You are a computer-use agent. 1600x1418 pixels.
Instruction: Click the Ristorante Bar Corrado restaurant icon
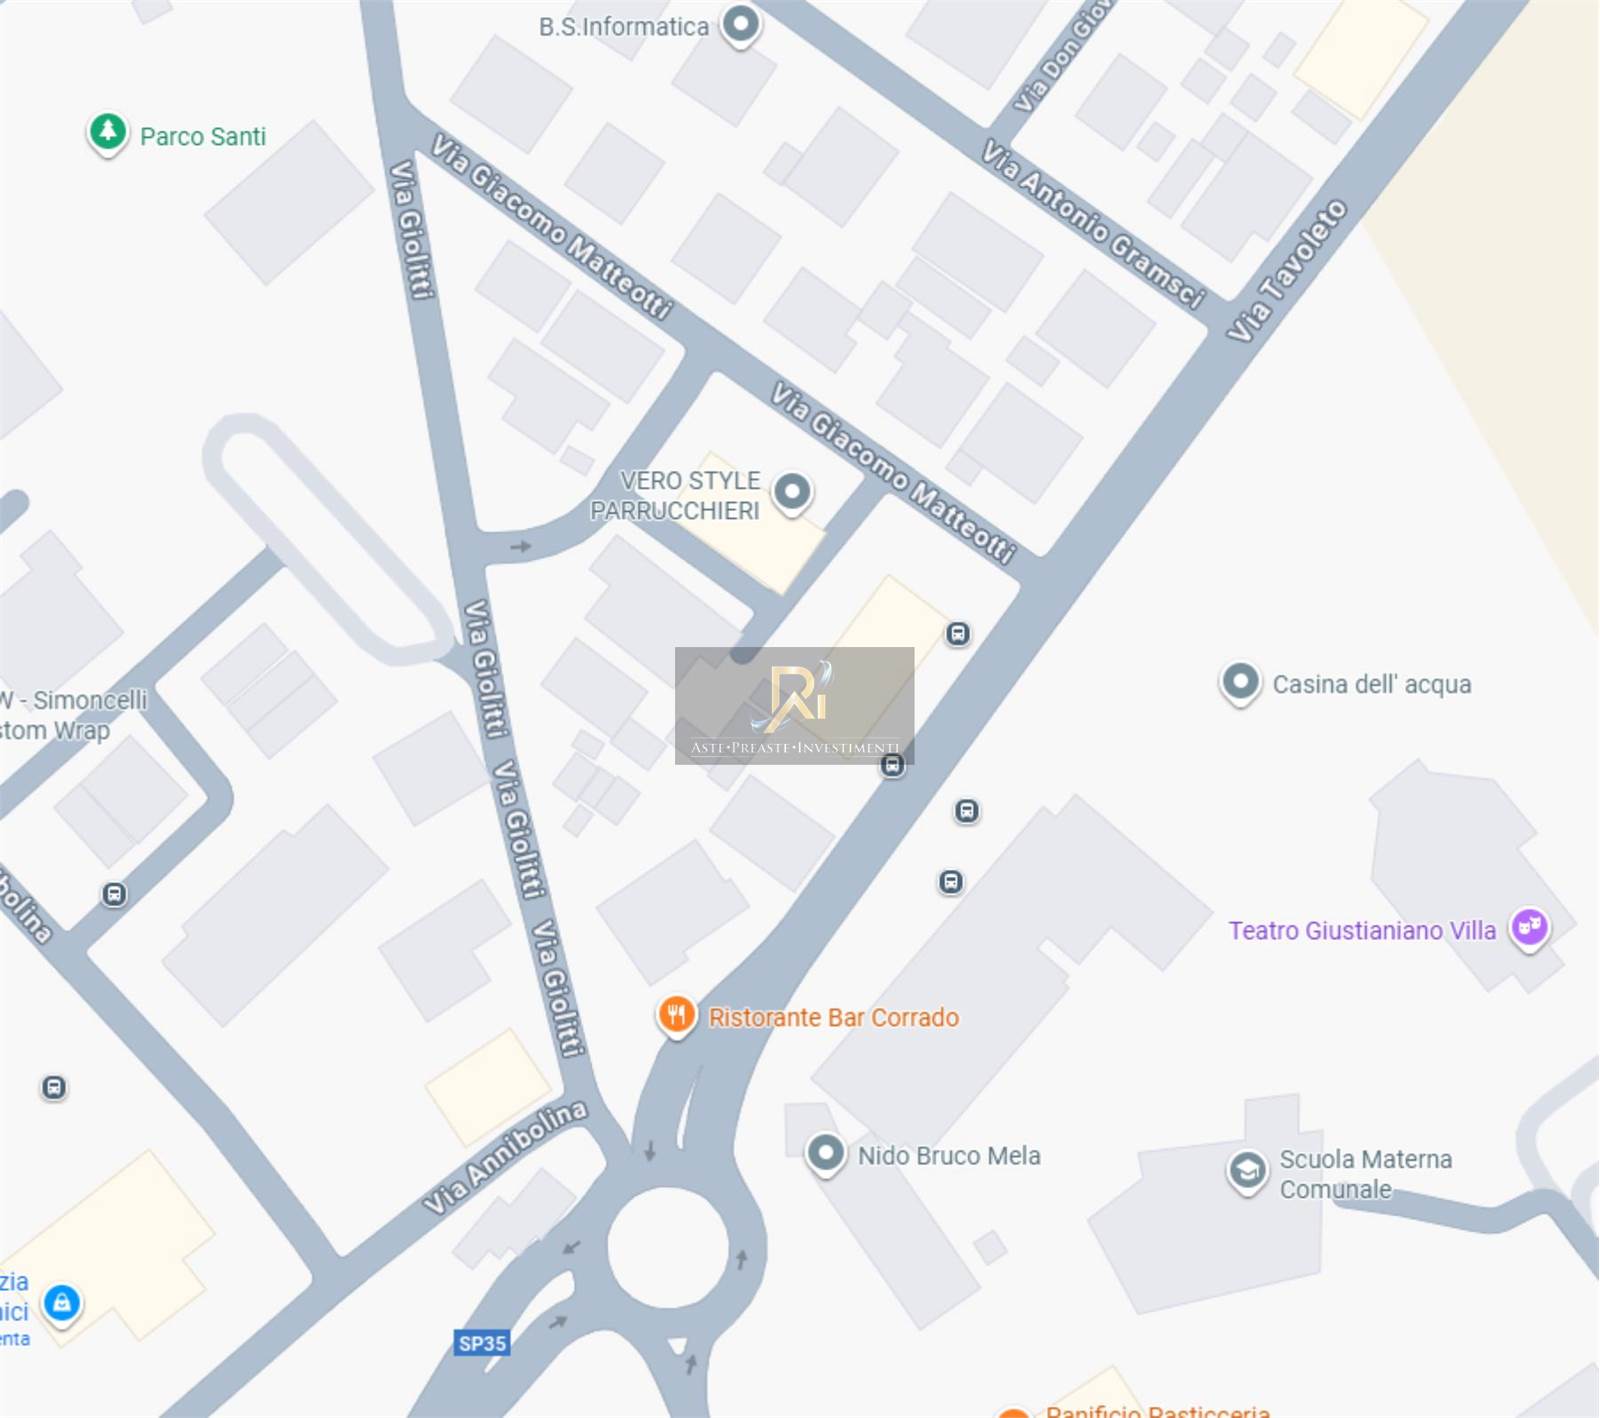click(677, 1016)
